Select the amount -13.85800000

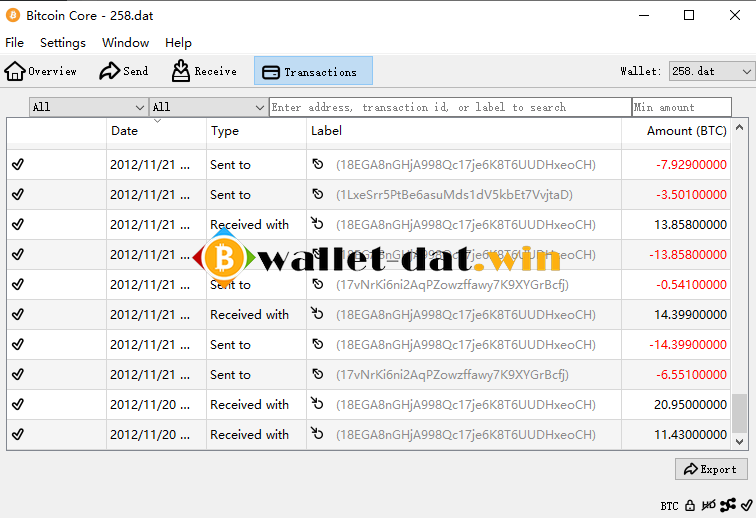point(688,254)
